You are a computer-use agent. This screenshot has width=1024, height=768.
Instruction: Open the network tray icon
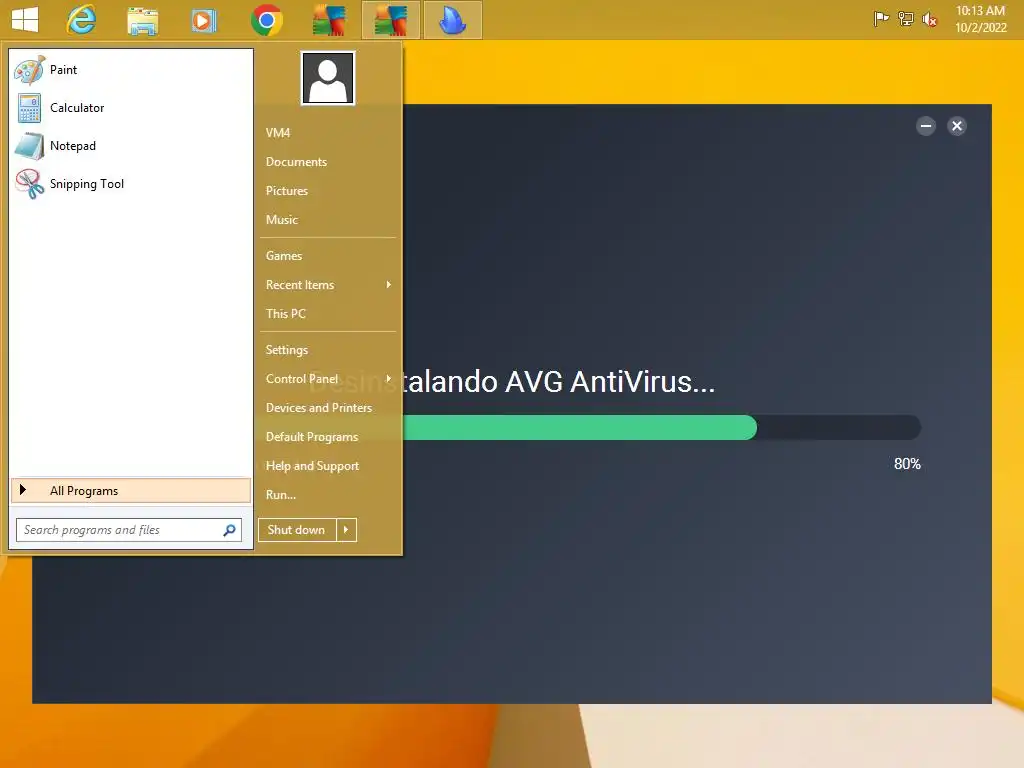click(905, 19)
